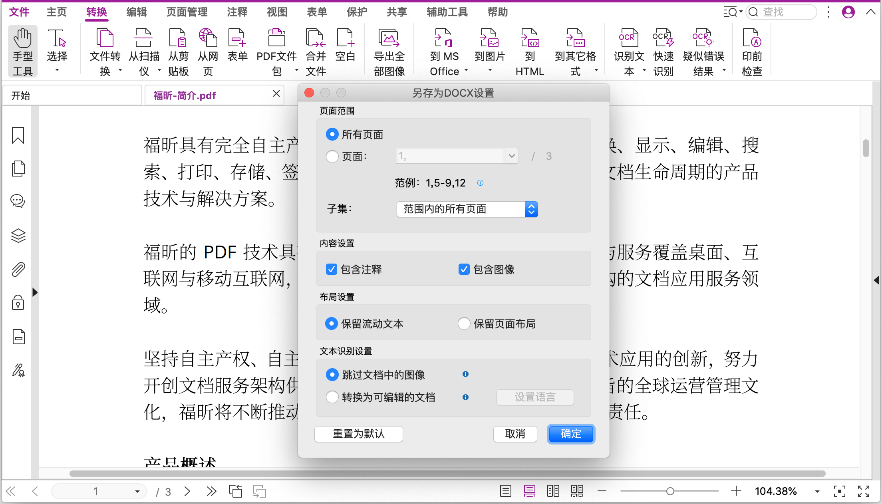Open the File Convert tool
Viewport: 882px width, 504px height.
105,51
